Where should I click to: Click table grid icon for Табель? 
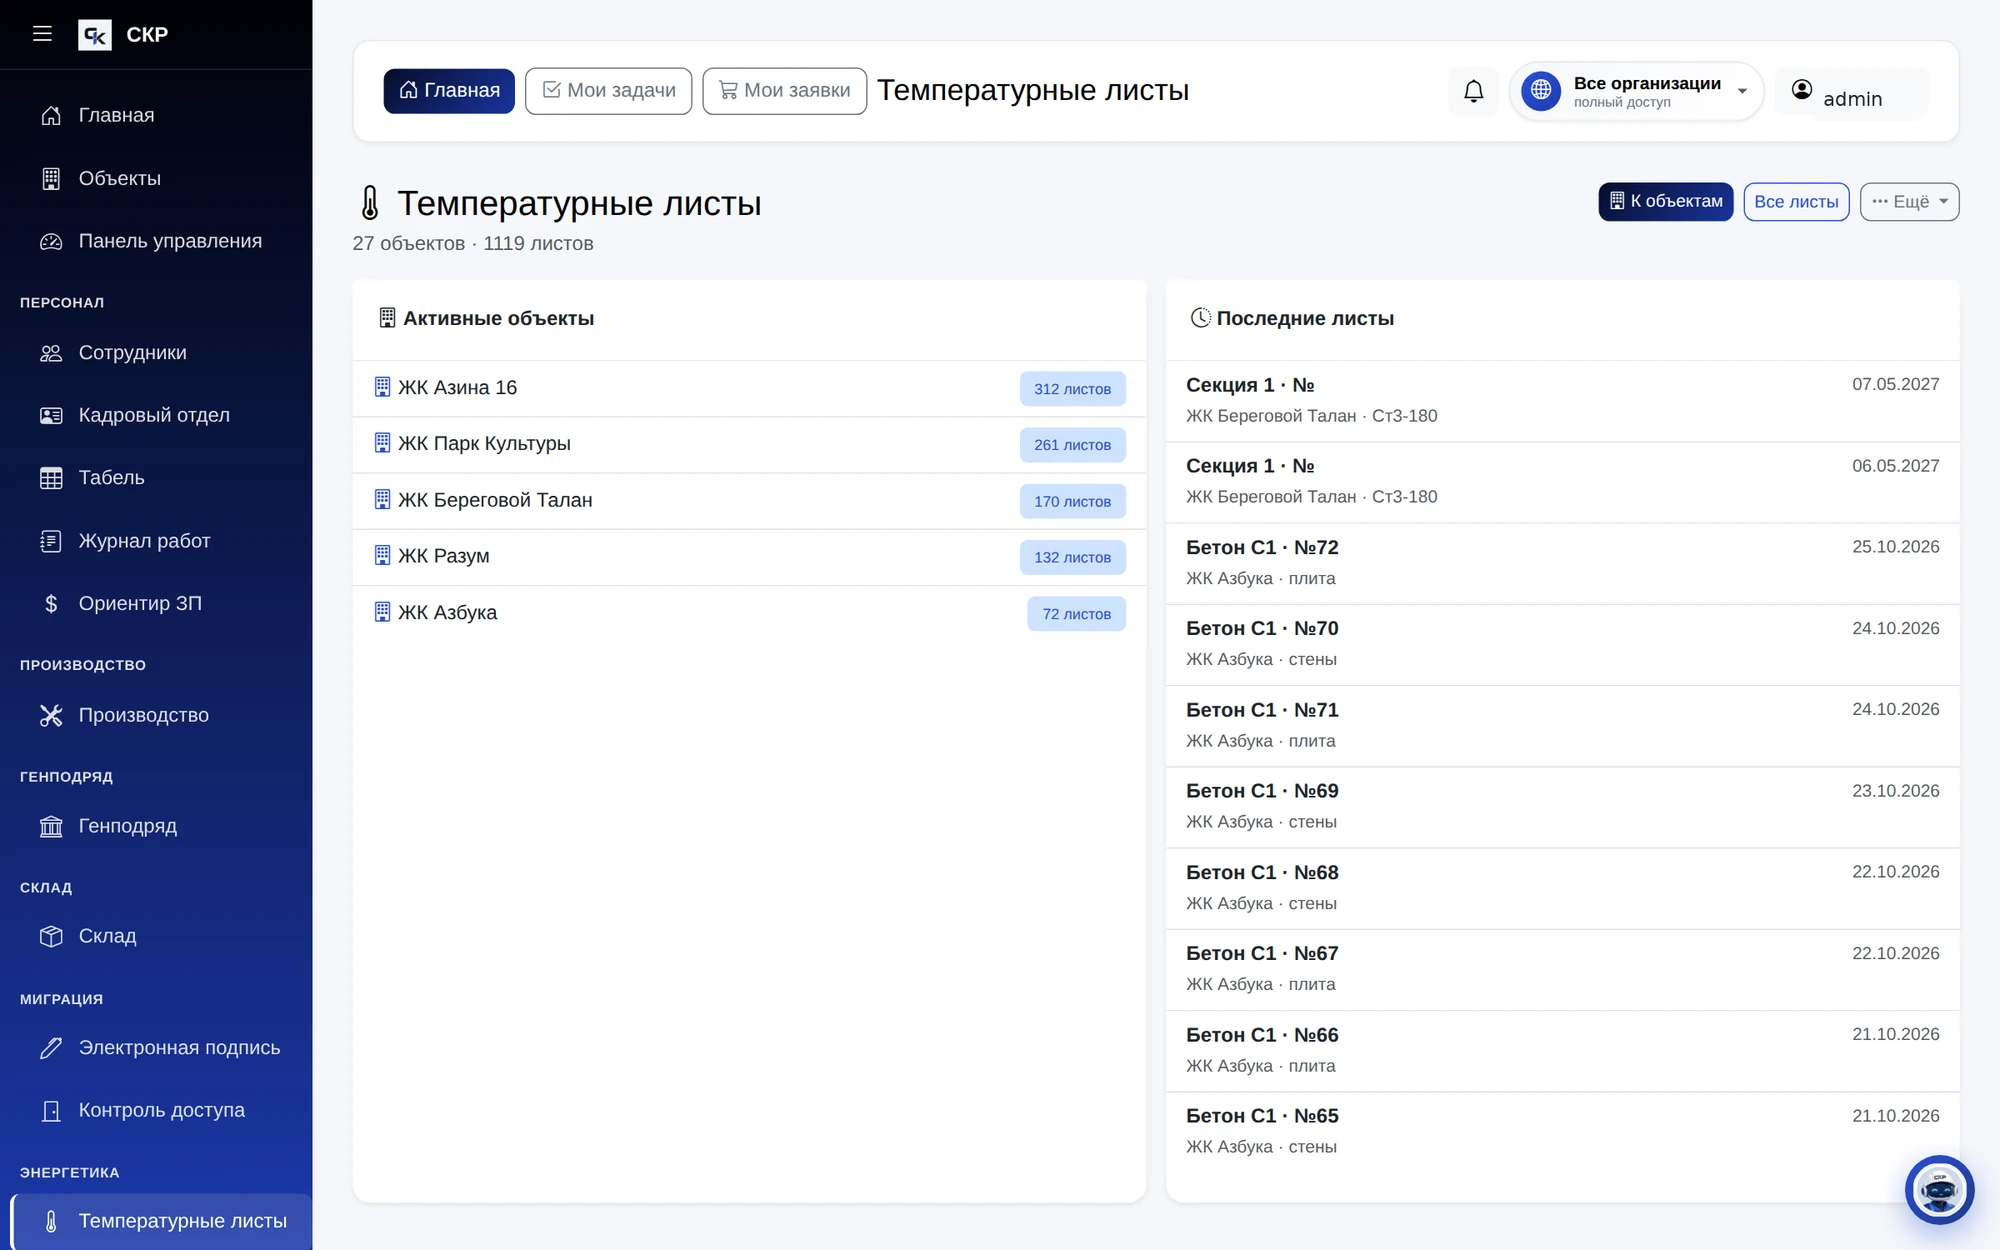[51, 478]
